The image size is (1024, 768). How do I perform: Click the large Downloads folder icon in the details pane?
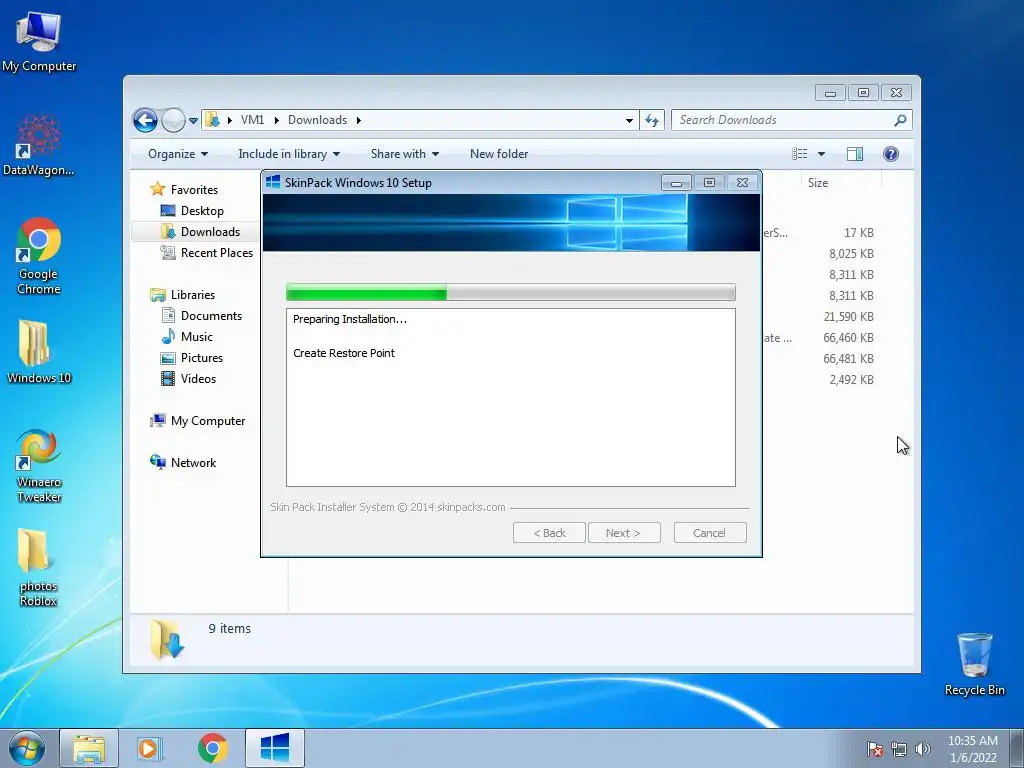coord(167,639)
